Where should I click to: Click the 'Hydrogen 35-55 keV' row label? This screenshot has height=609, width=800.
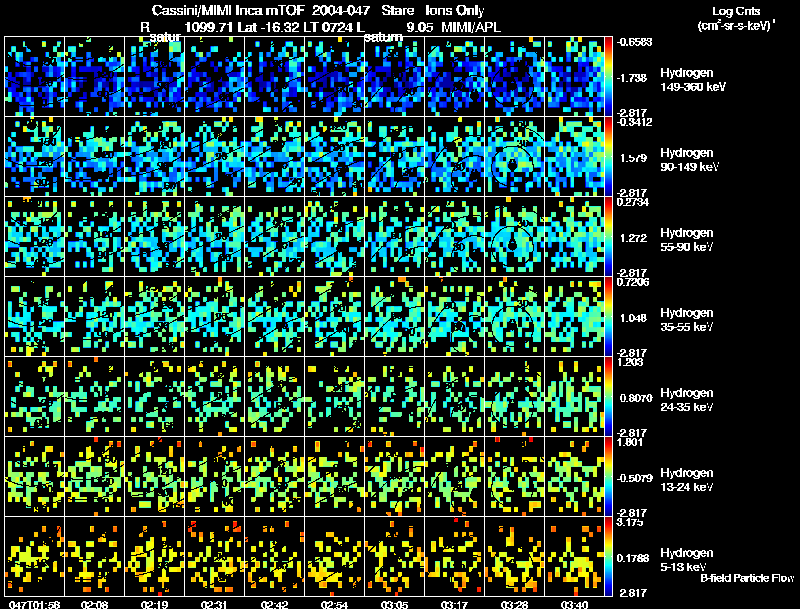tap(687, 320)
